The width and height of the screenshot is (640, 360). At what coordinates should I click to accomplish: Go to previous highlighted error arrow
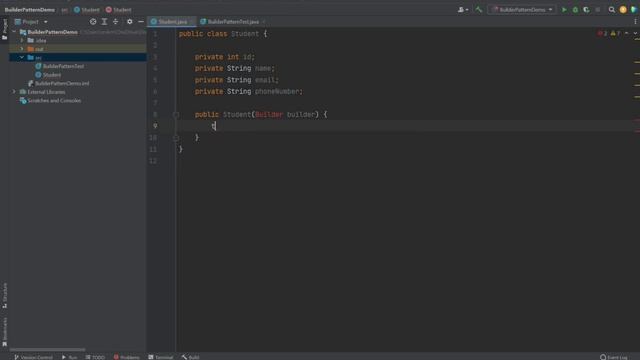(627, 33)
